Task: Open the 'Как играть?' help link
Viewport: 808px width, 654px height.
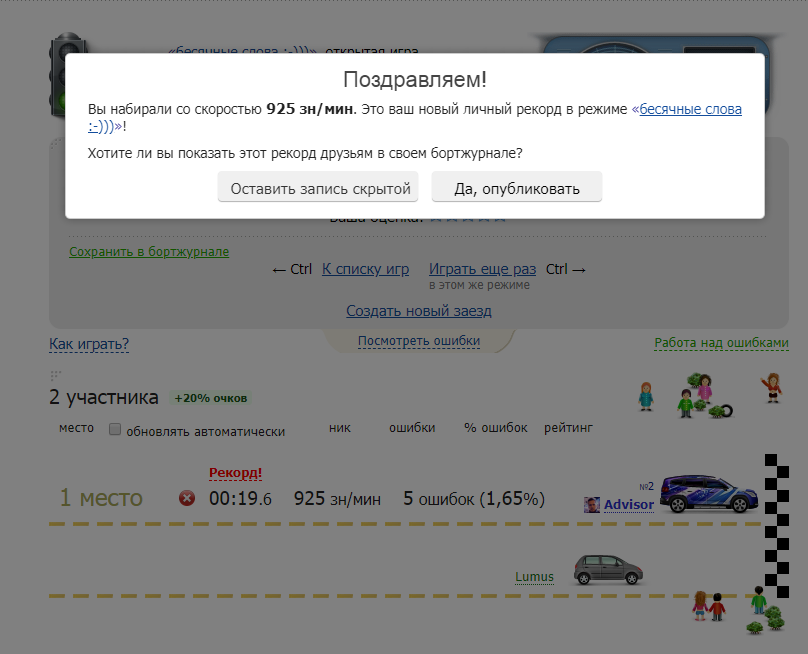Action: [89, 344]
